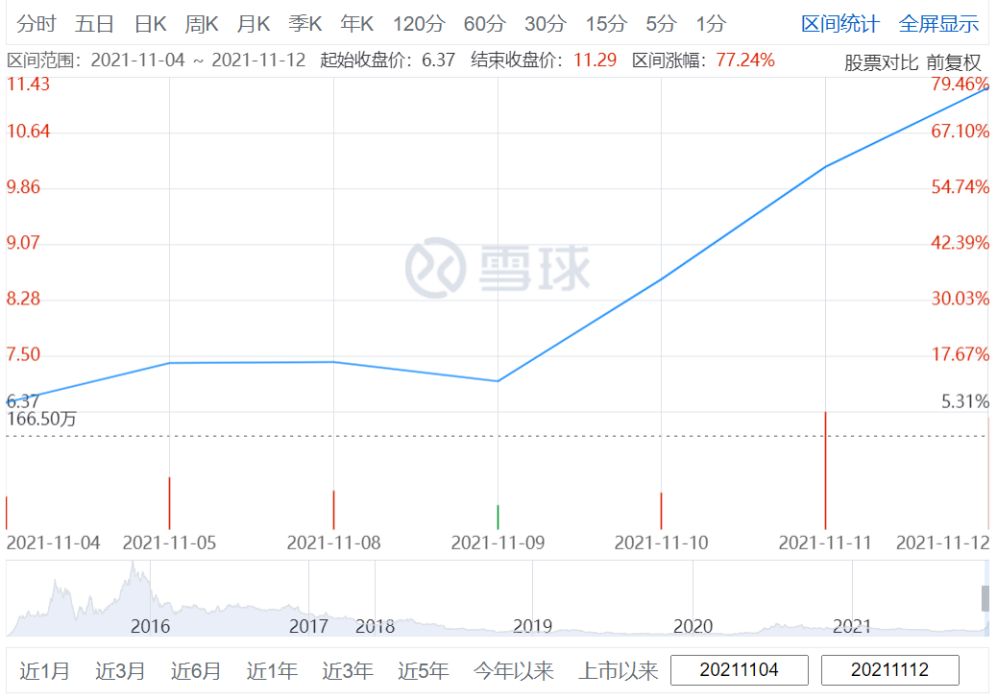
Task: Click the start date field 20211104
Action: 739,670
